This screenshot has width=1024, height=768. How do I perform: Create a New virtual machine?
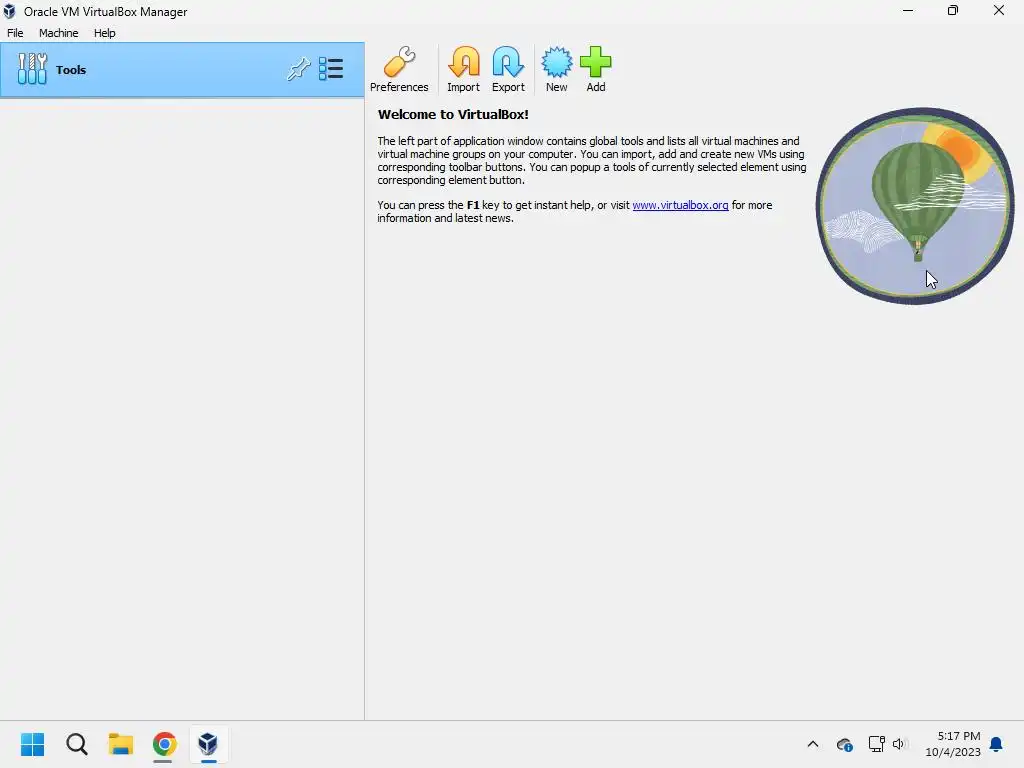(556, 69)
